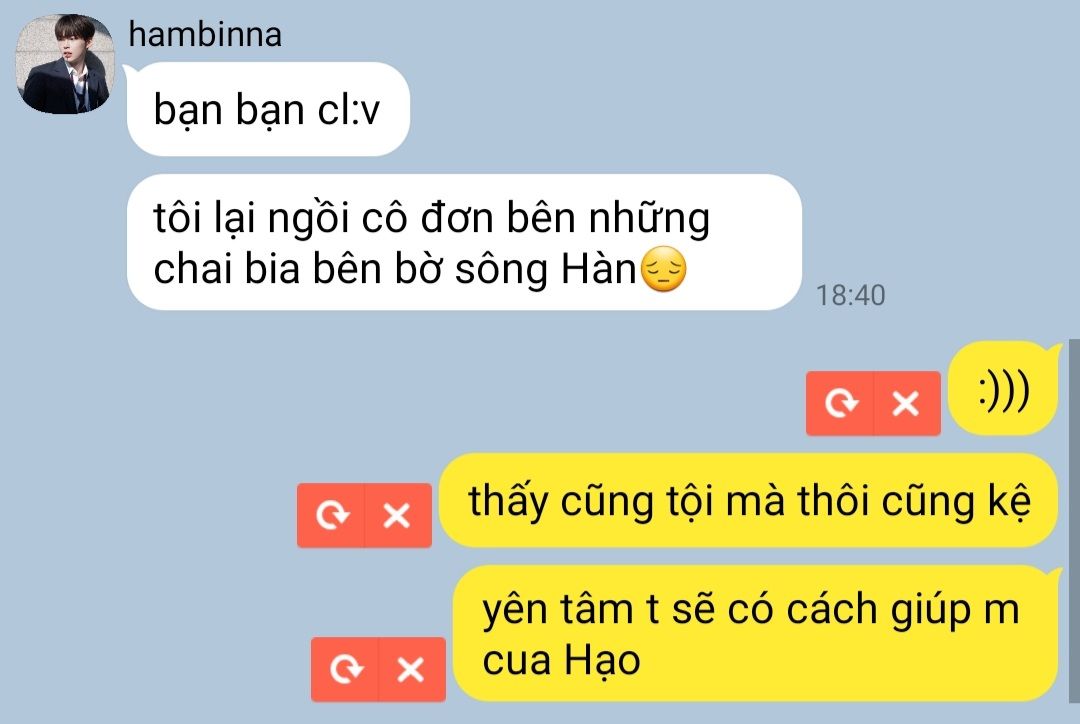1080x724 pixels.
Task: Click the word "Hàn" in the message
Action: [x=599, y=269]
